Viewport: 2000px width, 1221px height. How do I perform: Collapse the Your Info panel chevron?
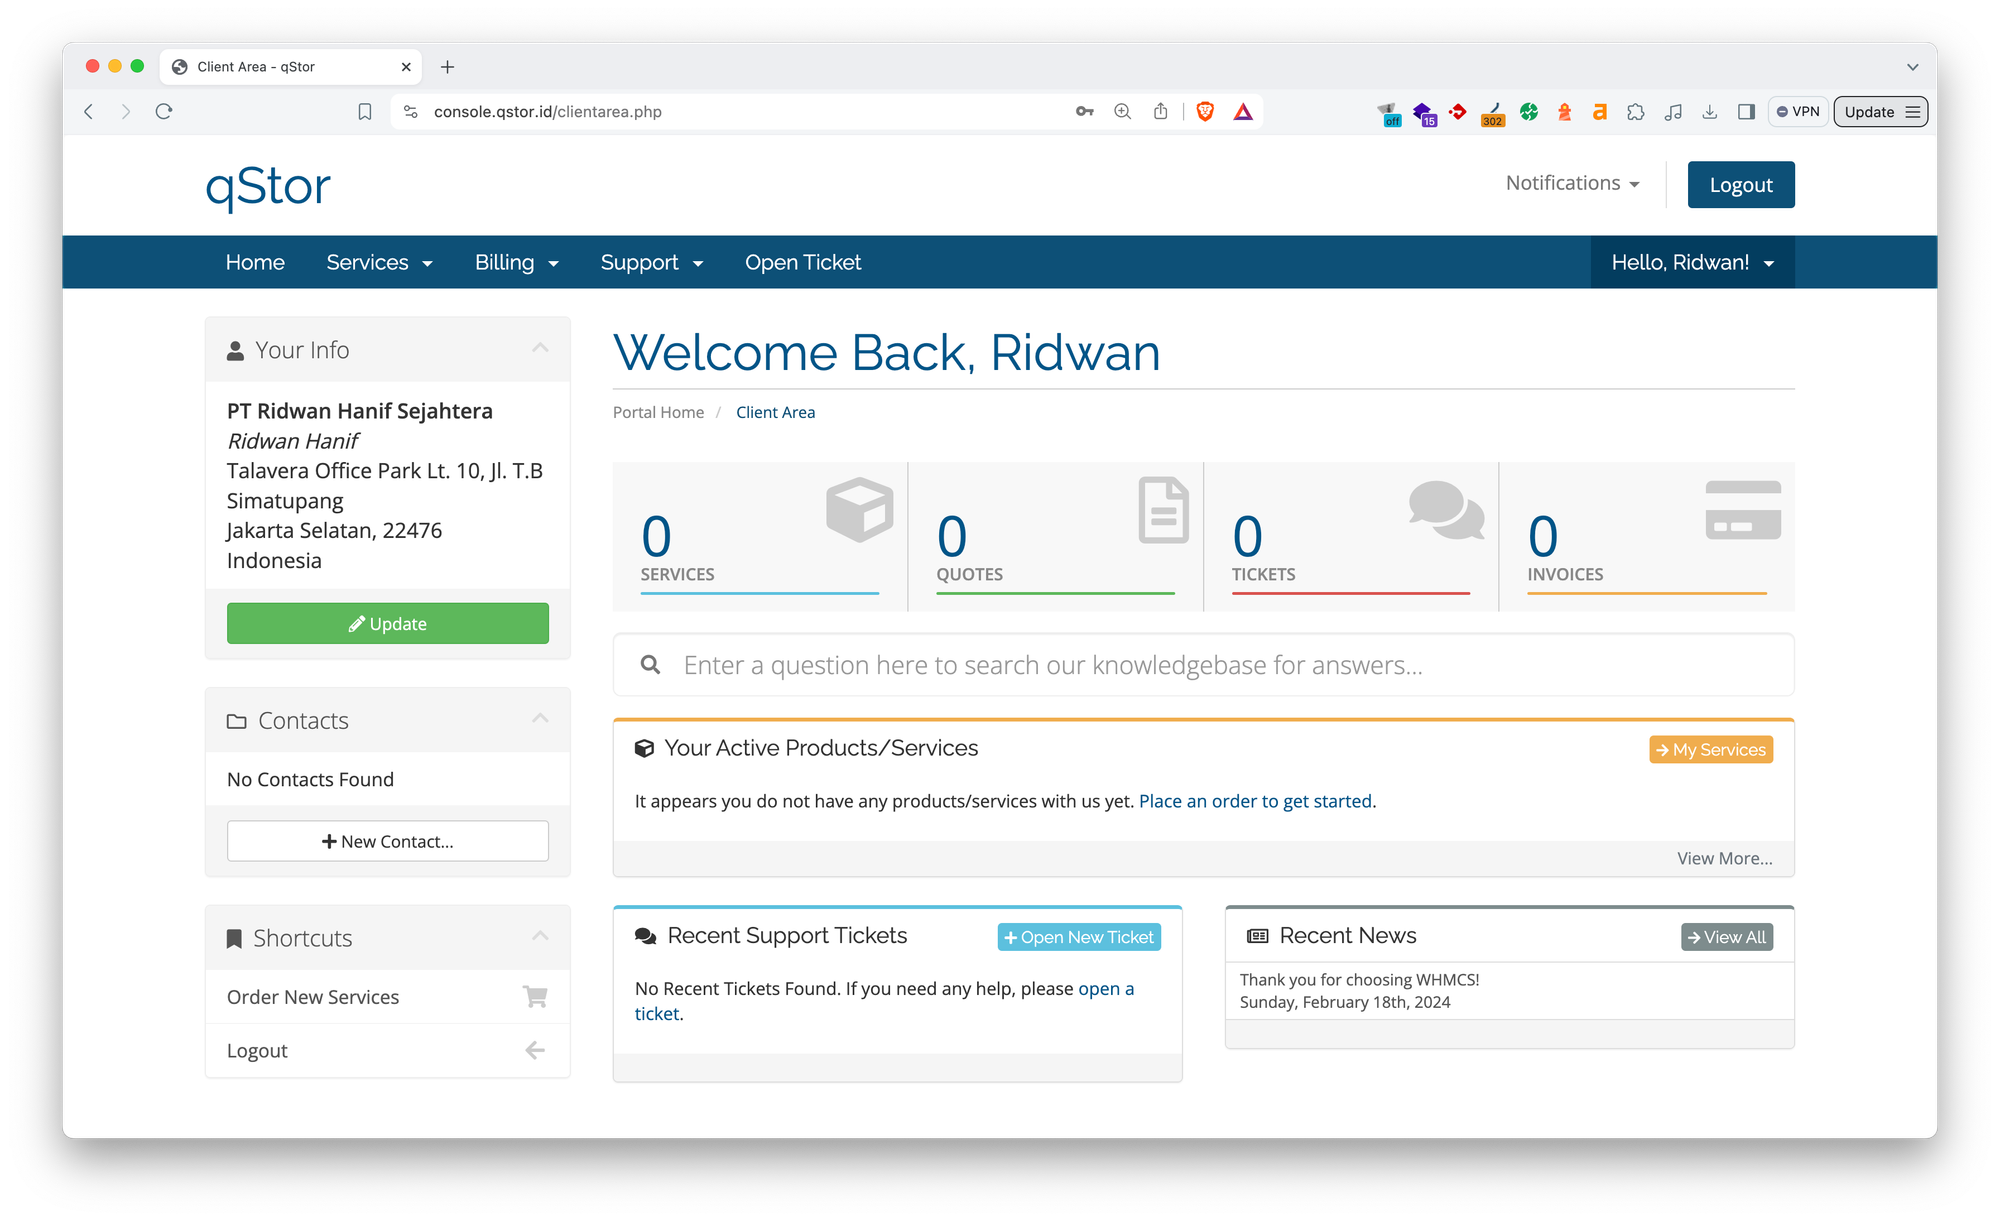[x=540, y=348]
